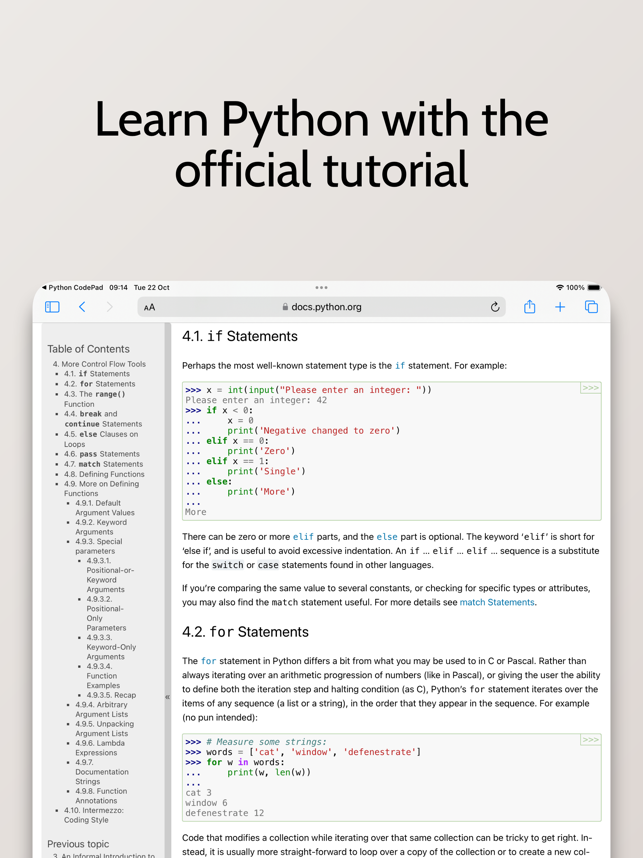This screenshot has height=858, width=643.
Task: Click the 'Table of Contents' sidebar heading
Action: [88, 349]
